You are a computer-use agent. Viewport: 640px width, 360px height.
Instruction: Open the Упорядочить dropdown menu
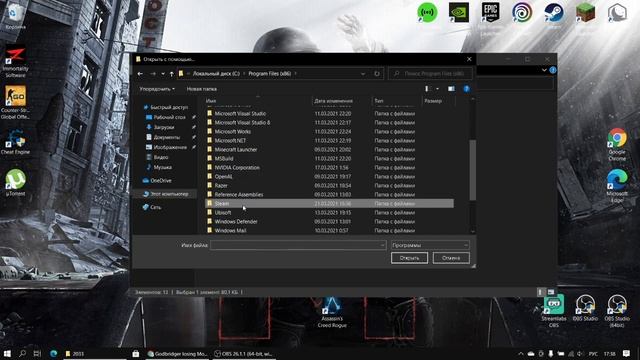coord(157,89)
